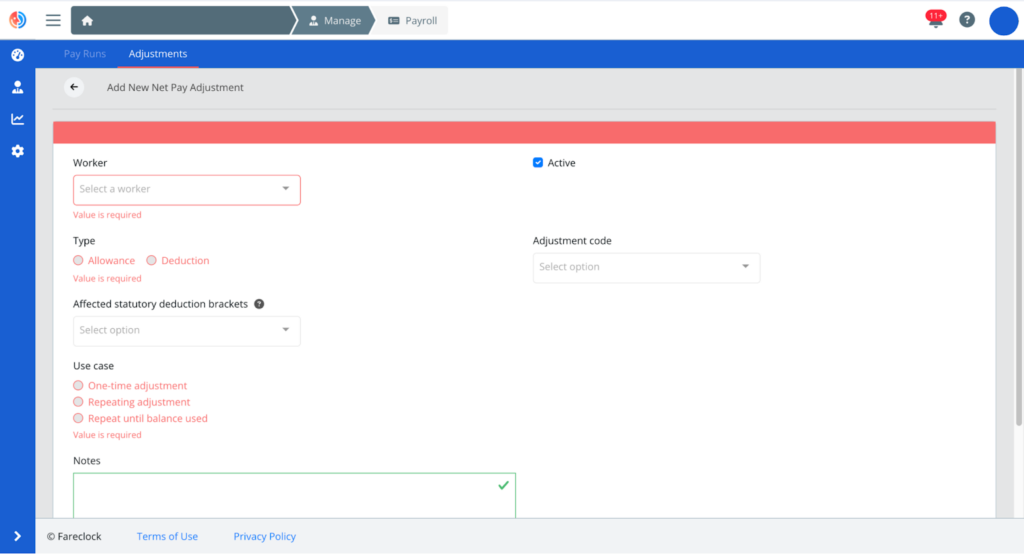Click the page vertical scrollbar
This screenshot has height=554, width=1024.
coord(1019,248)
